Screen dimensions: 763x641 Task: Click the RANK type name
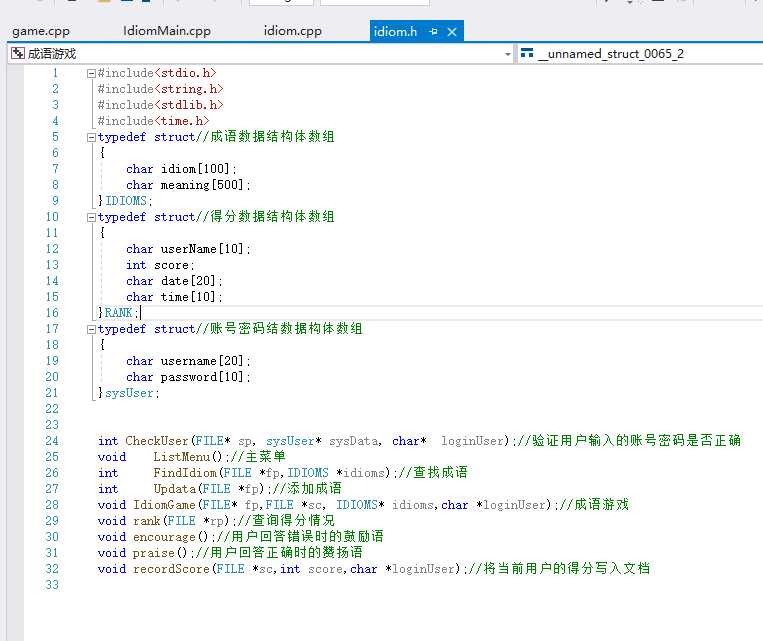(x=118, y=312)
